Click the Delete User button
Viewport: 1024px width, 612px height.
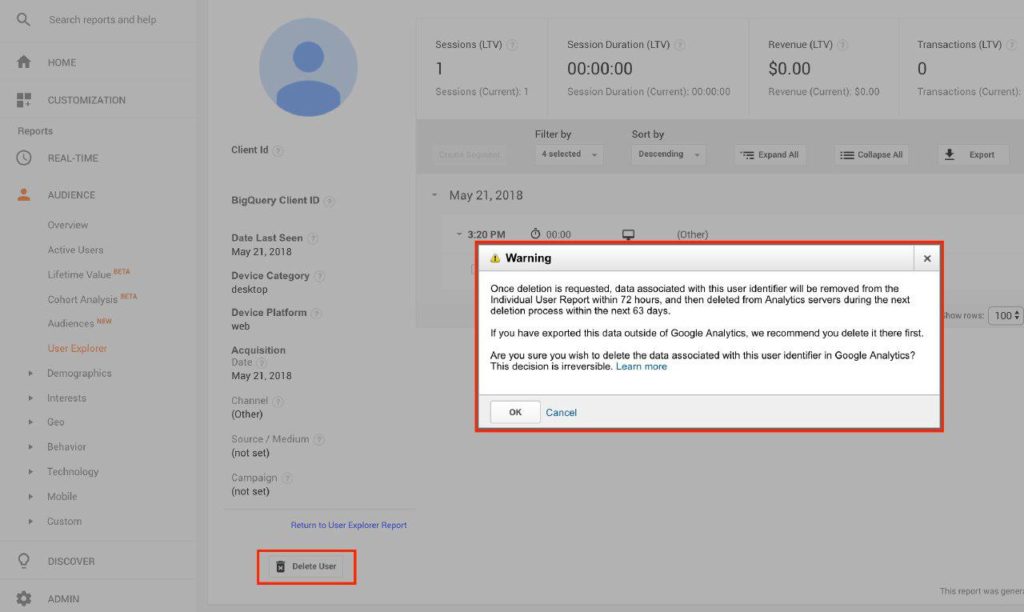(x=306, y=567)
